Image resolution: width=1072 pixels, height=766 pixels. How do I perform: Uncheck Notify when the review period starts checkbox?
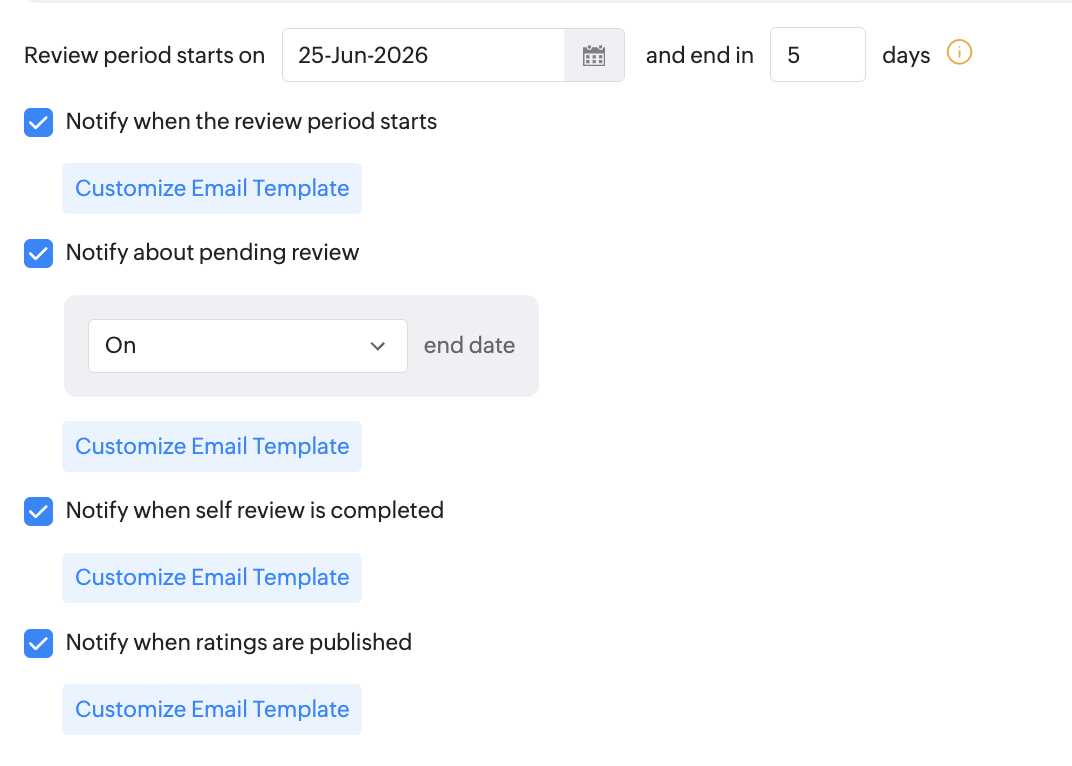(x=38, y=123)
